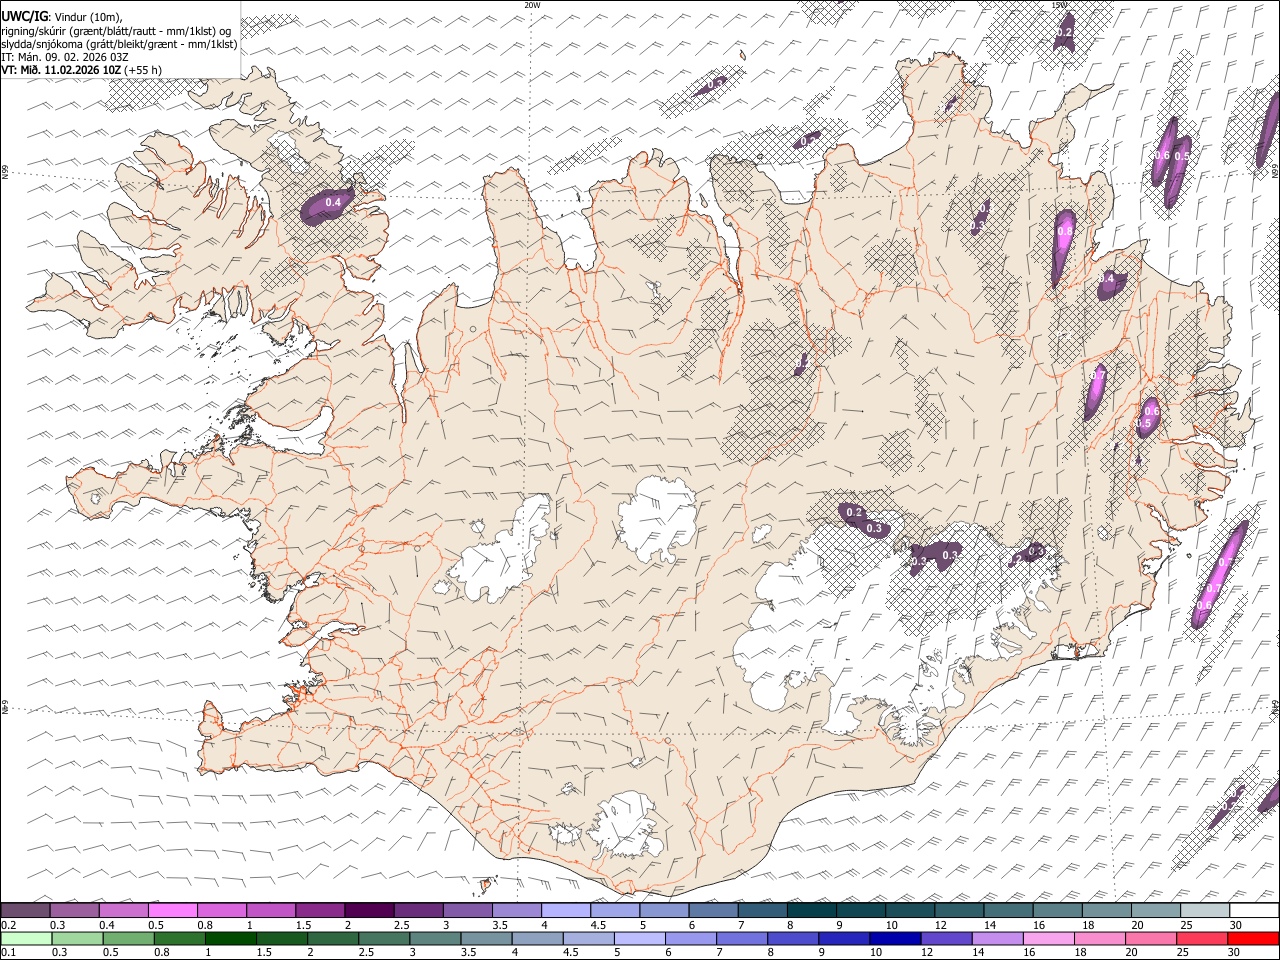Click rain legend swatch between 1 and 1.5
This screenshot has width=1280, height=960.
[x=231, y=938]
